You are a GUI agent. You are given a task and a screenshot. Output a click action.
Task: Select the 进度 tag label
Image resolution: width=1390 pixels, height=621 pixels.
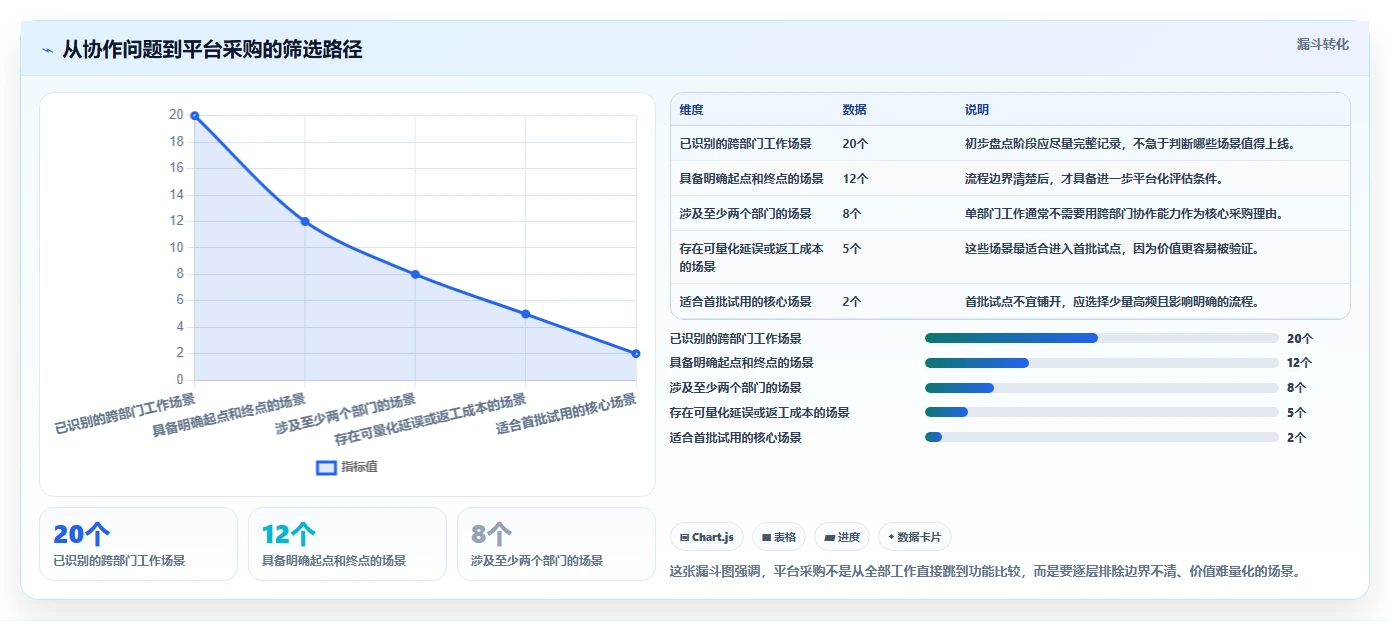pos(848,537)
